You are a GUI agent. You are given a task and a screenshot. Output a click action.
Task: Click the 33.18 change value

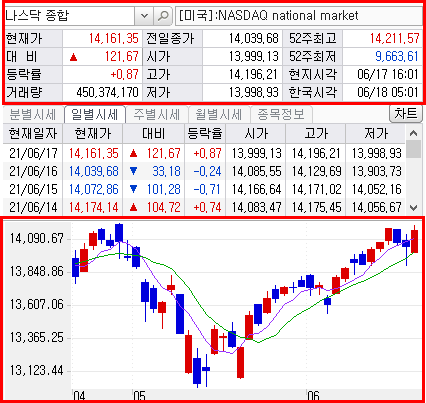(x=166, y=171)
